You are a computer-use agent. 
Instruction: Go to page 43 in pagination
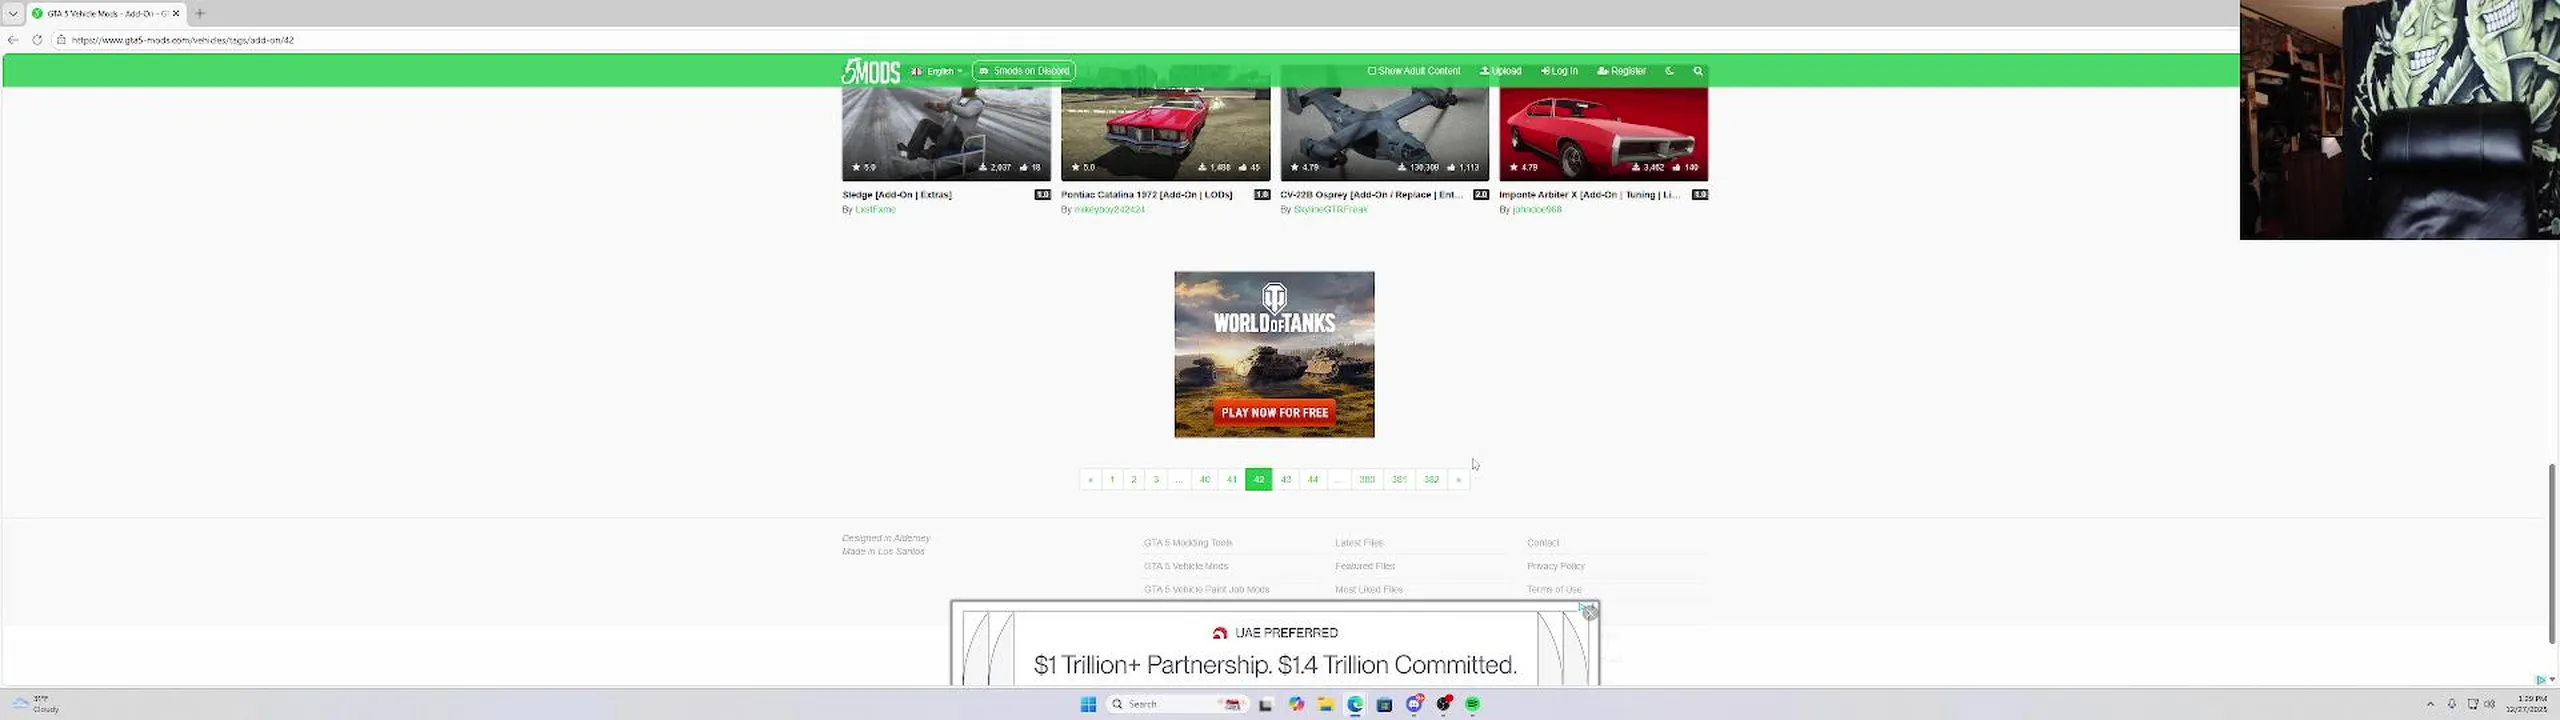tap(1286, 480)
